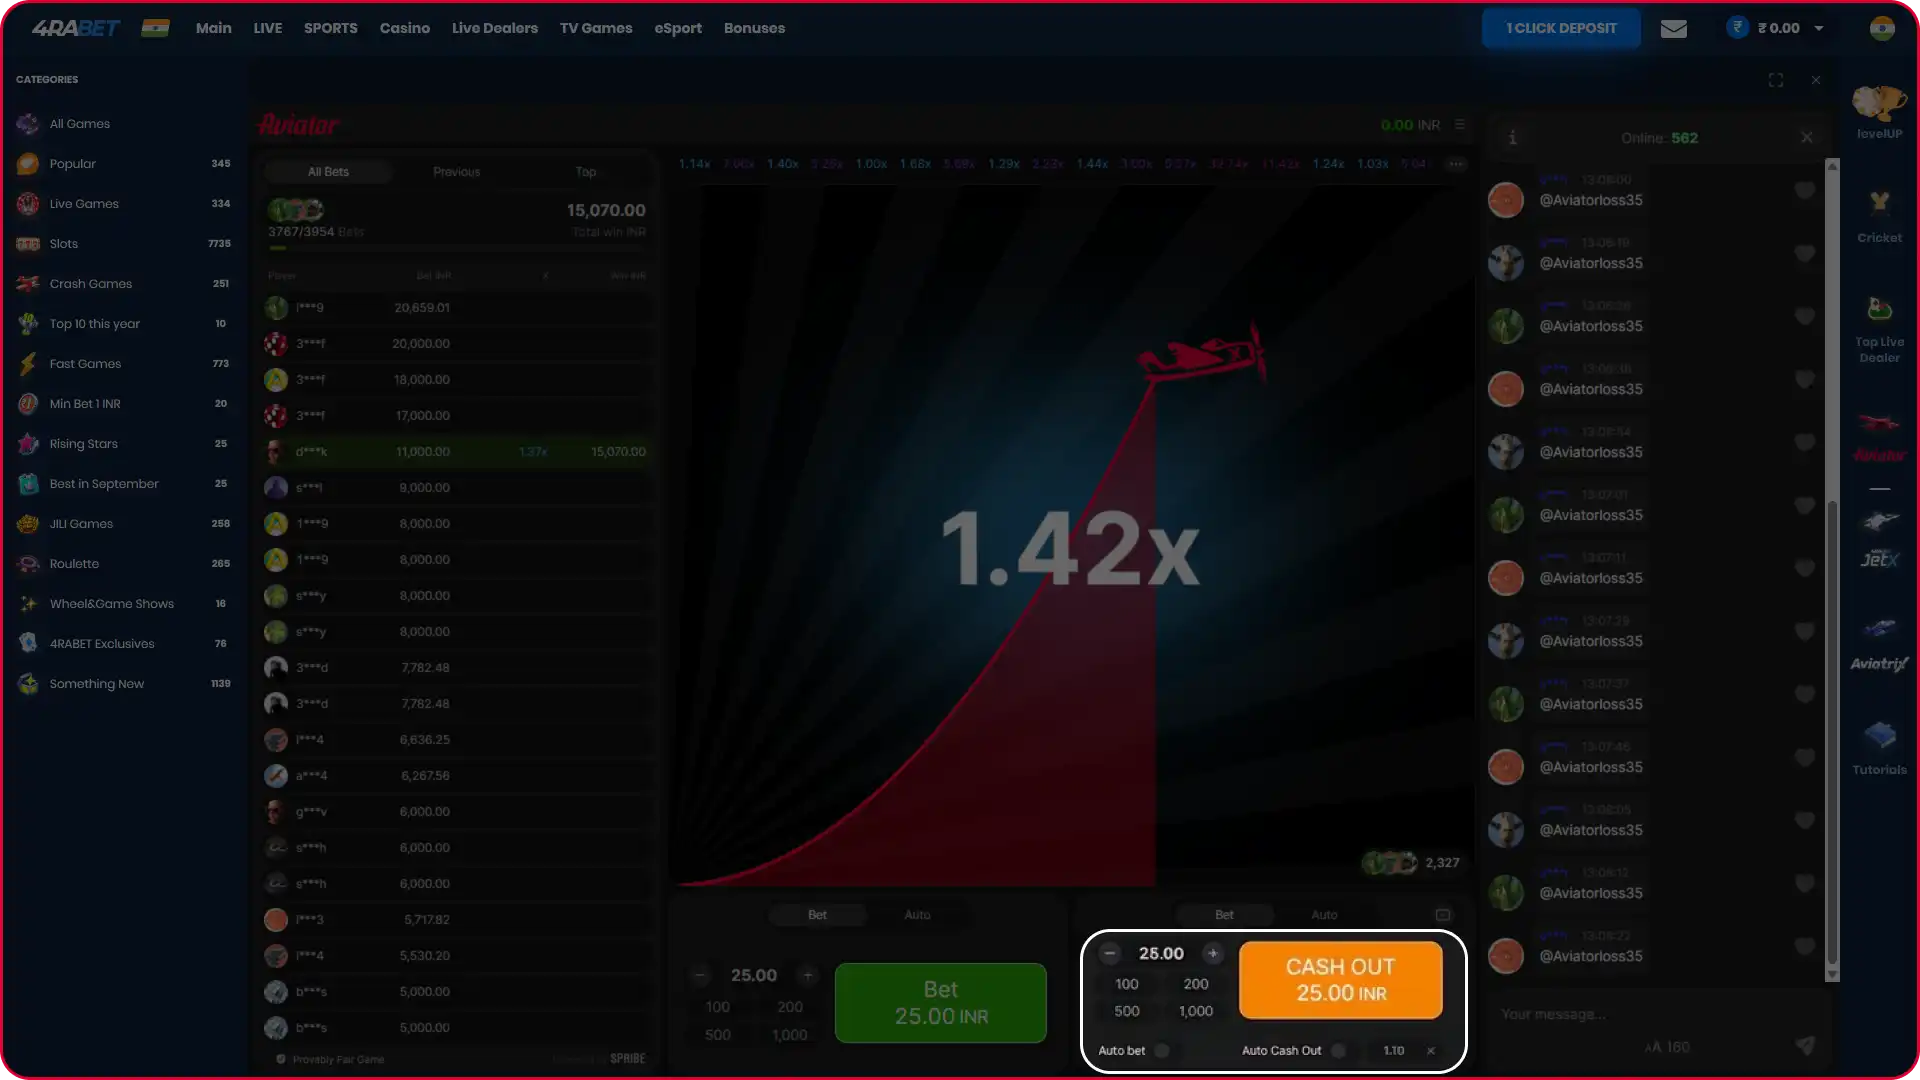Image resolution: width=1920 pixels, height=1080 pixels.
Task: Click the right panel 25.00 amount field
Action: (1161, 953)
